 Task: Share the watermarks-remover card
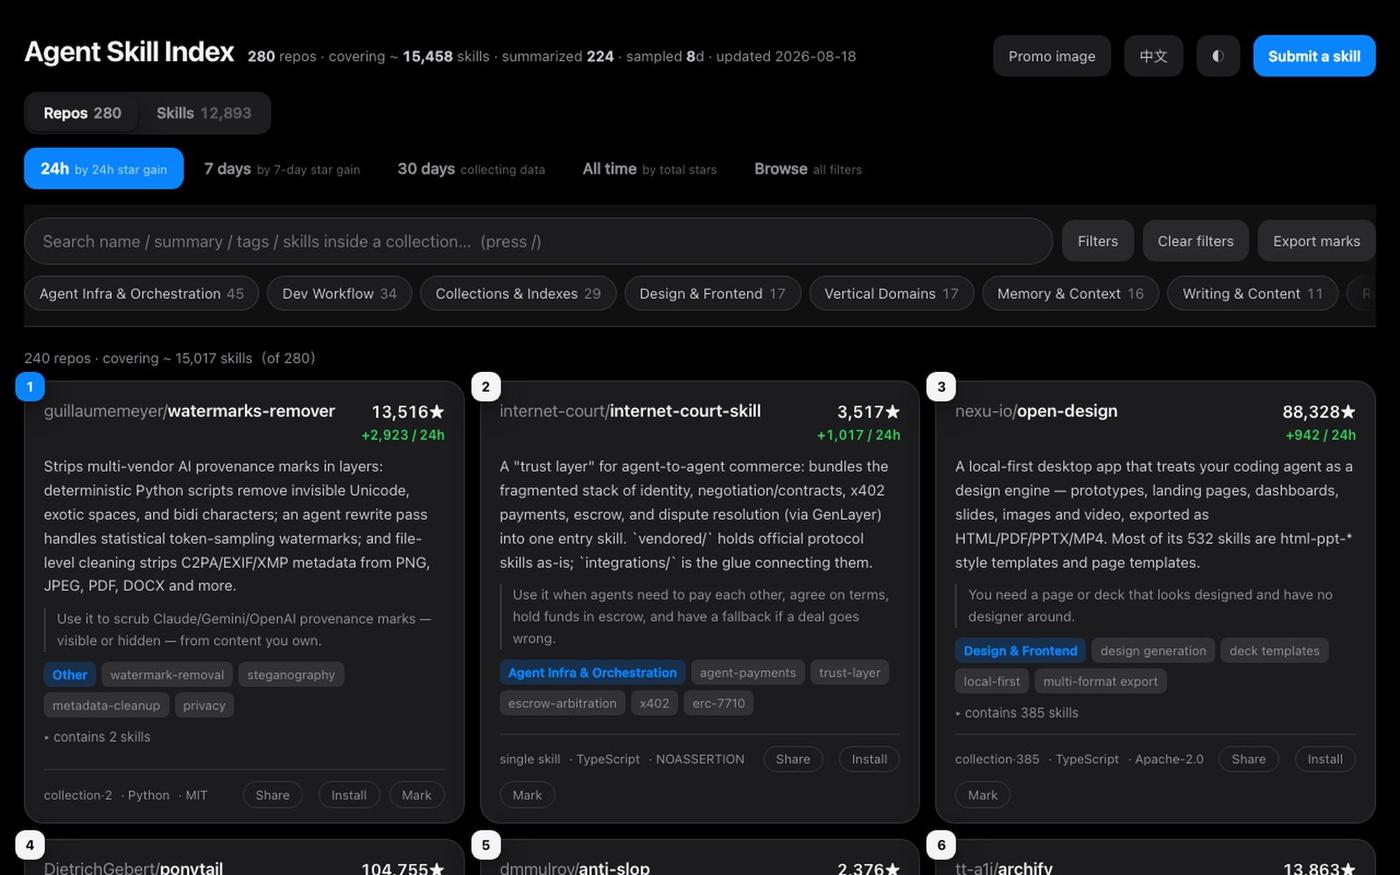pyautogui.click(x=272, y=795)
